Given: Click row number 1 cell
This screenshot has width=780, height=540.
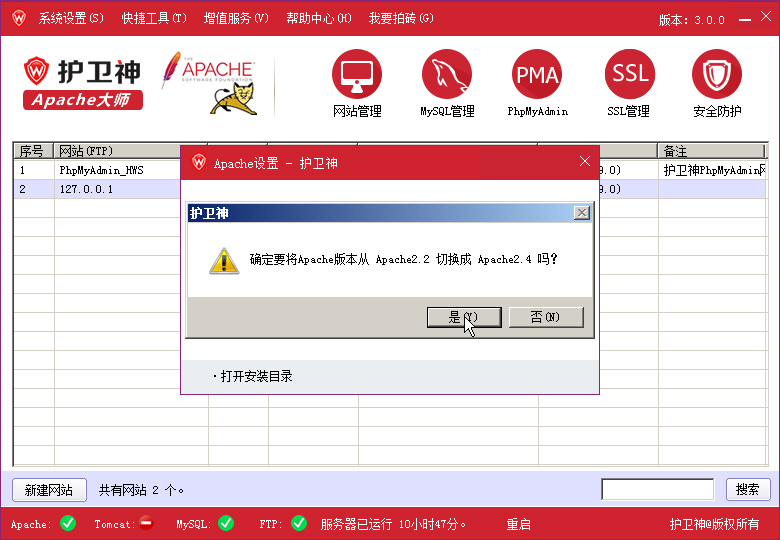Looking at the screenshot, I should pos(34,171).
